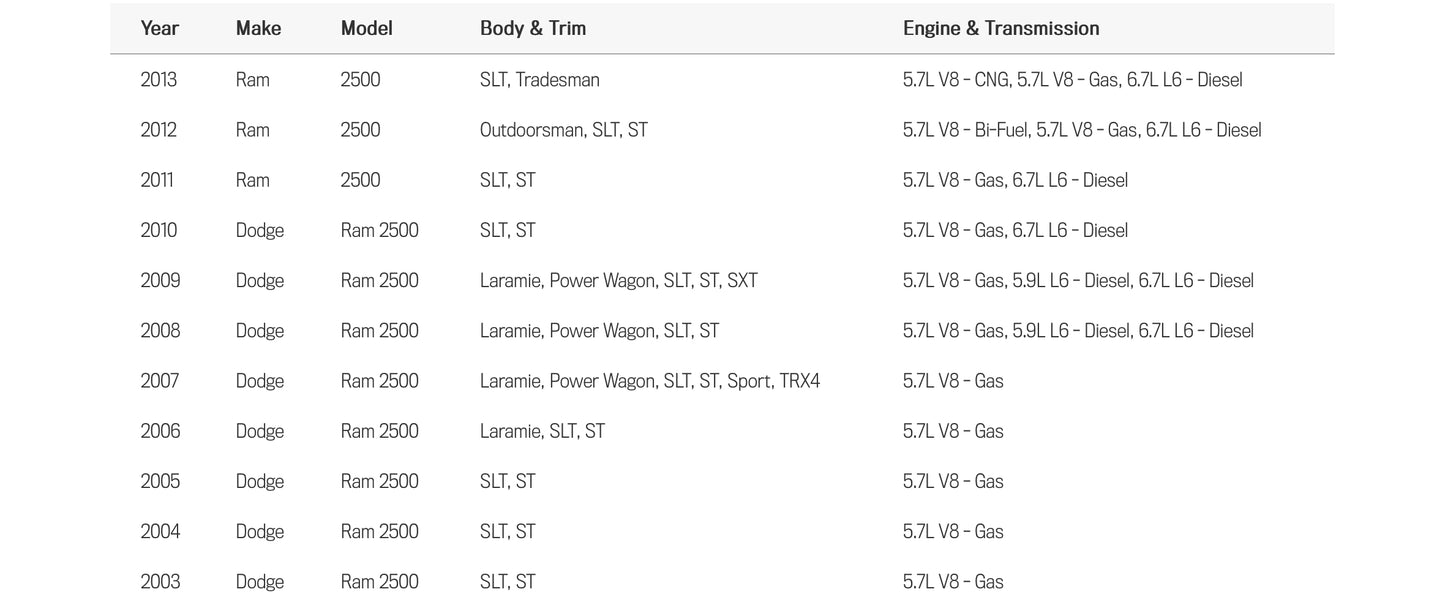Viewport: 1445px width, 600px height.
Task: Select the engine cell with 5.7L V8 - Bi-Fuel
Action: 1082,130
